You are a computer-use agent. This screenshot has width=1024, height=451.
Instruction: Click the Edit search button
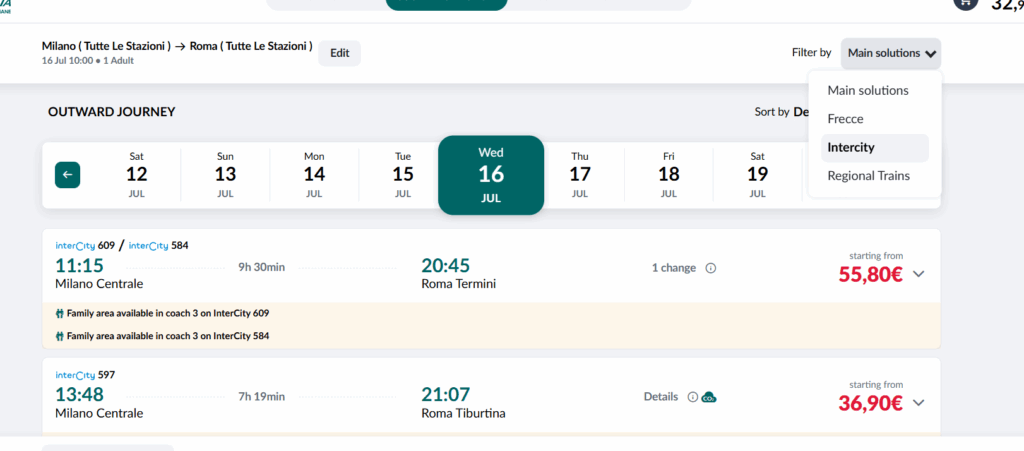340,54
